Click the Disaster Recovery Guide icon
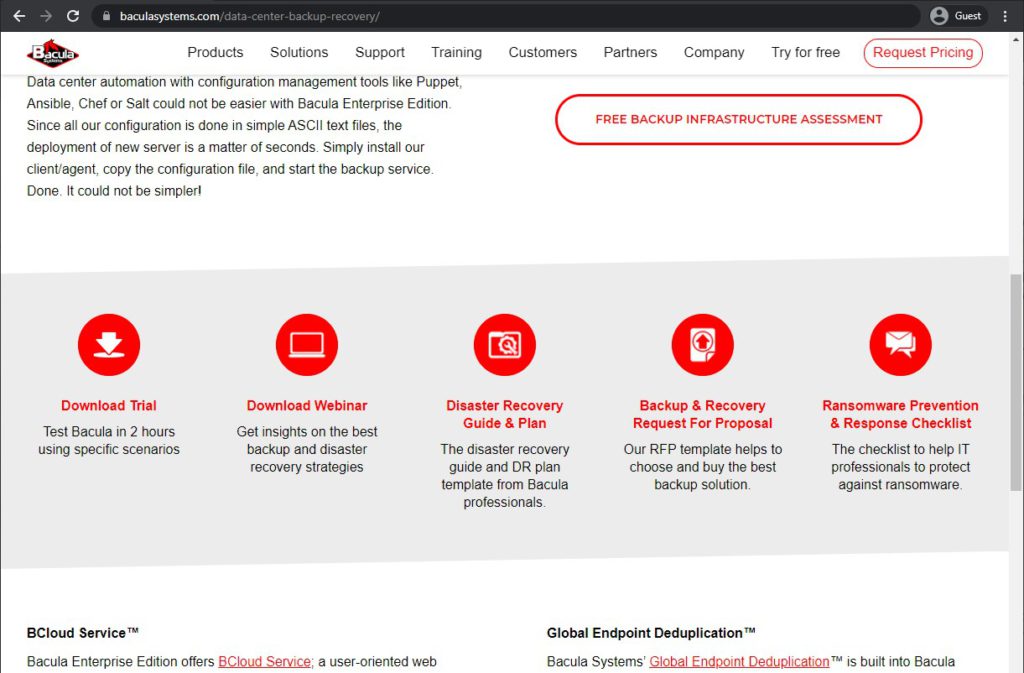 click(505, 345)
